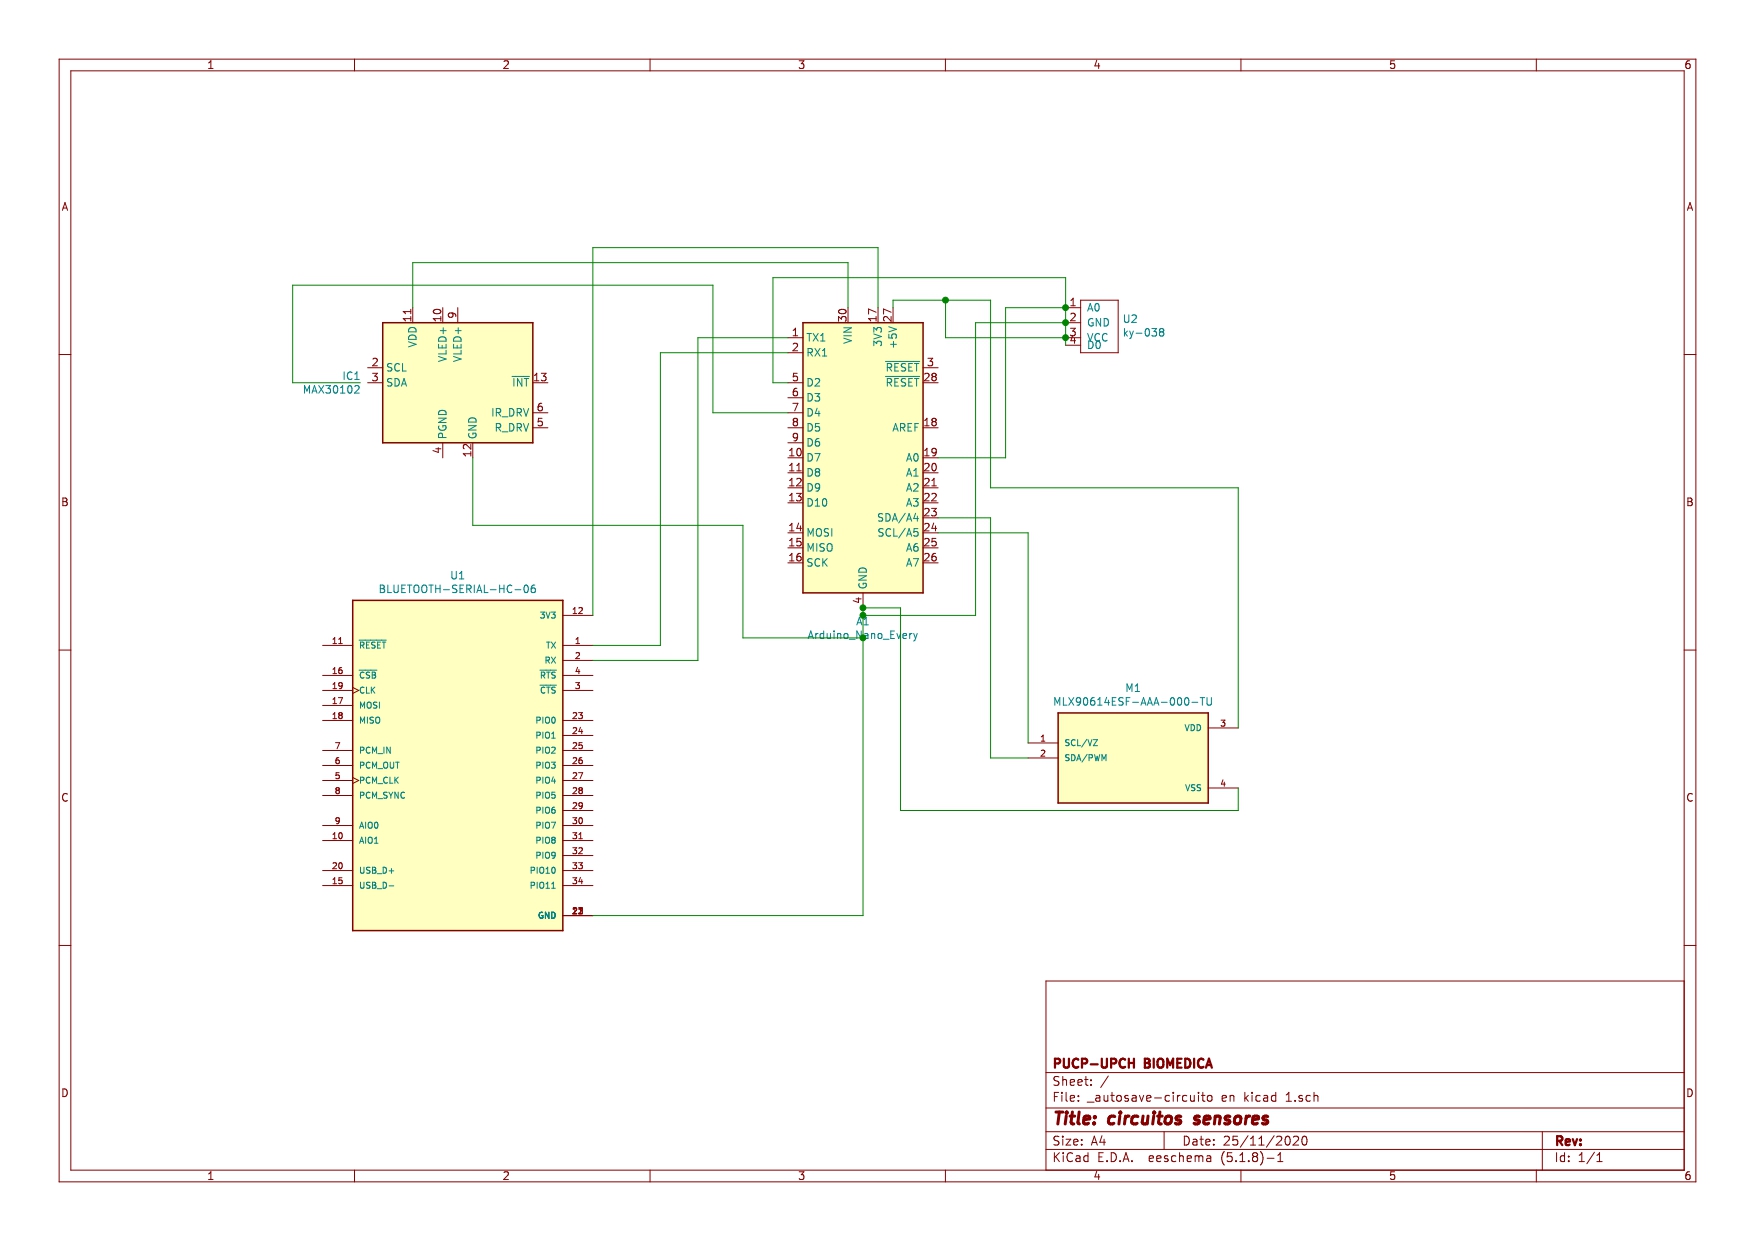The width and height of the screenshot is (1755, 1241).
Task: Click the PCM_SYNC pin label
Action: pos(382,796)
